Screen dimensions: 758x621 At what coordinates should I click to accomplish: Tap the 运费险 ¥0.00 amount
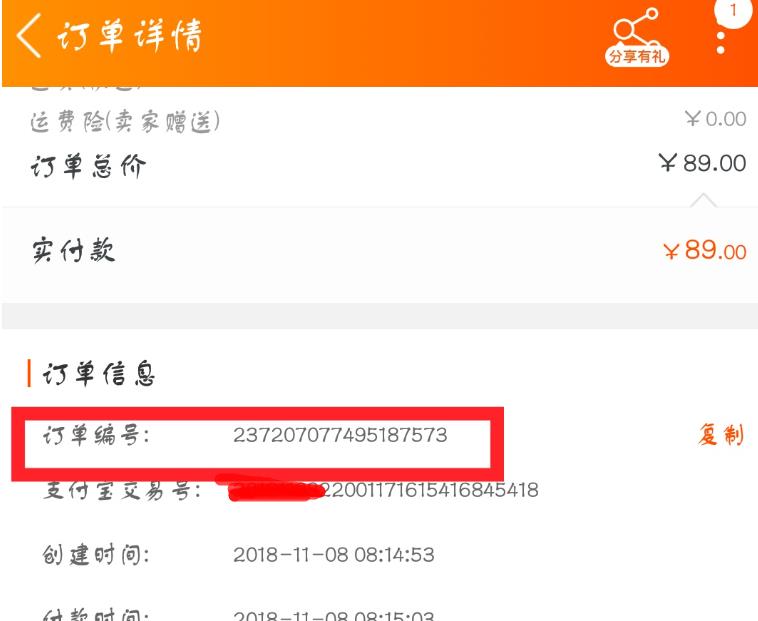click(x=715, y=119)
